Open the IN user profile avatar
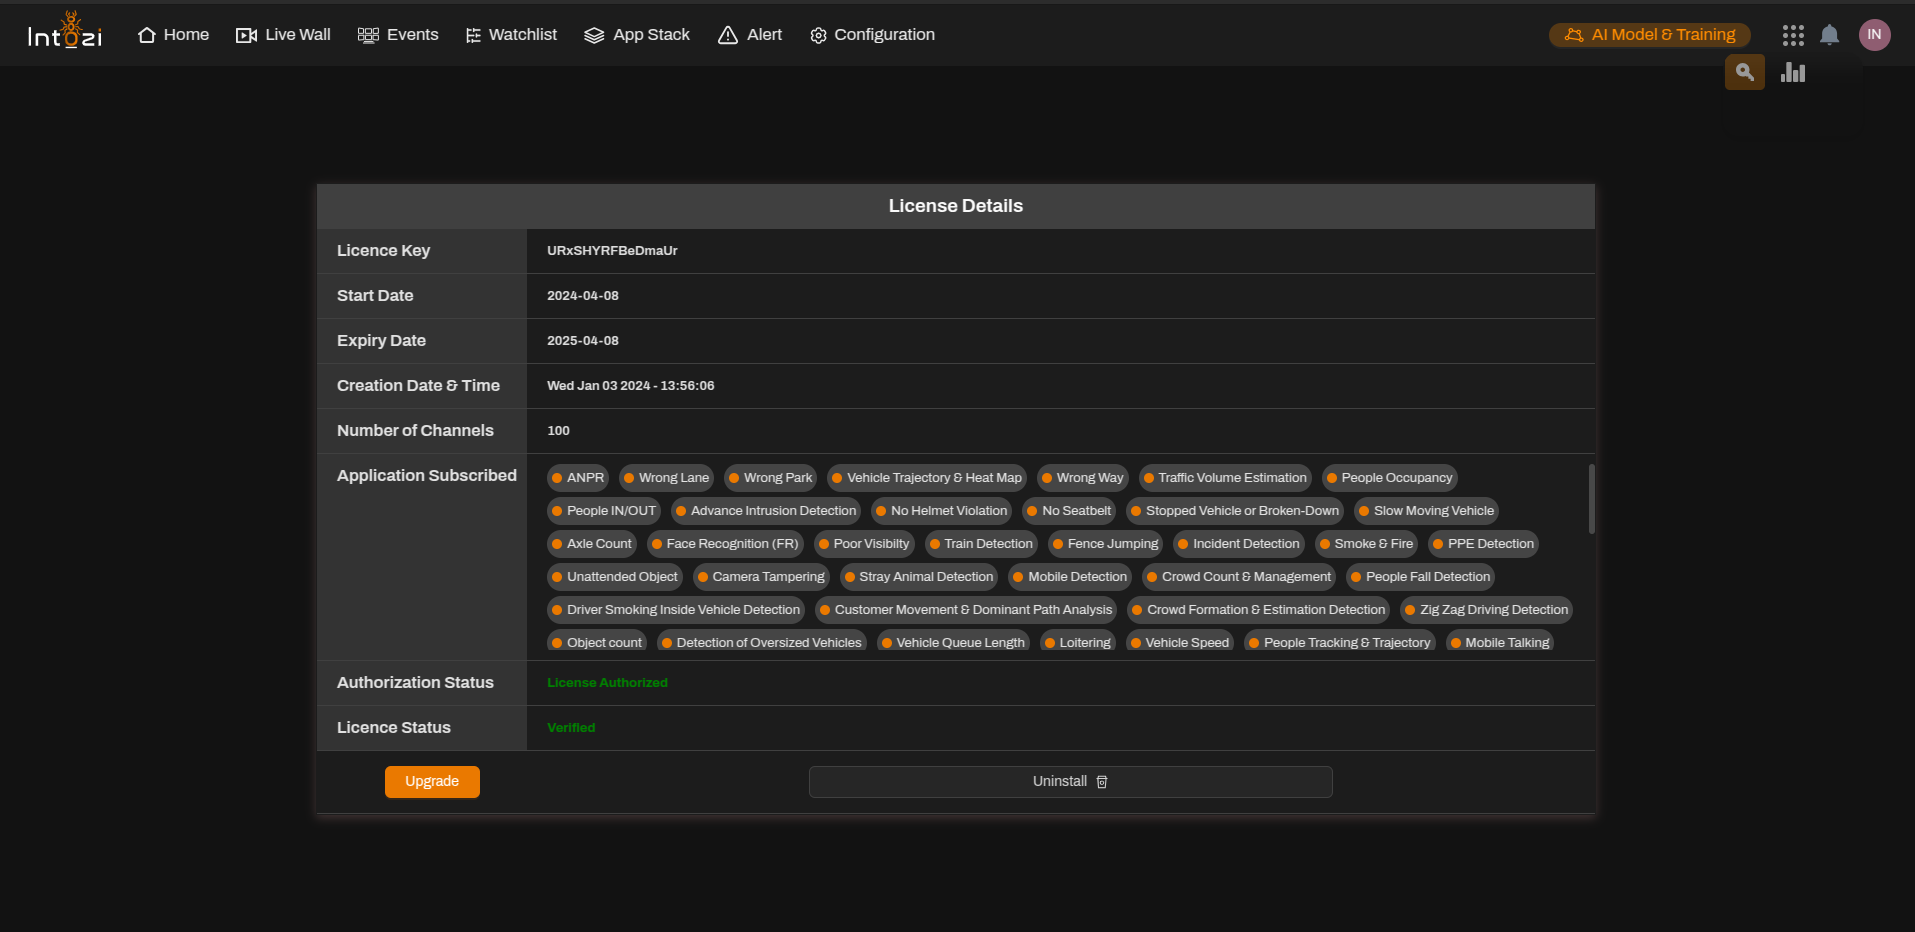 click(x=1874, y=35)
